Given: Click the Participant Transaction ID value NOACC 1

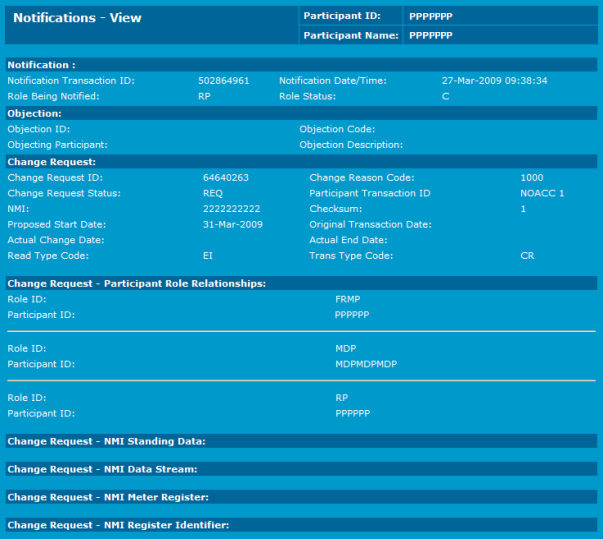Looking at the screenshot, I should (542, 193).
